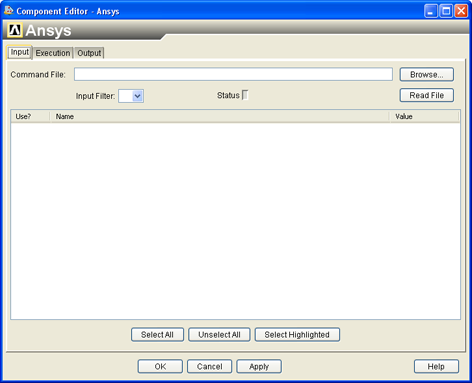Click the Unselect All button

click(x=219, y=335)
